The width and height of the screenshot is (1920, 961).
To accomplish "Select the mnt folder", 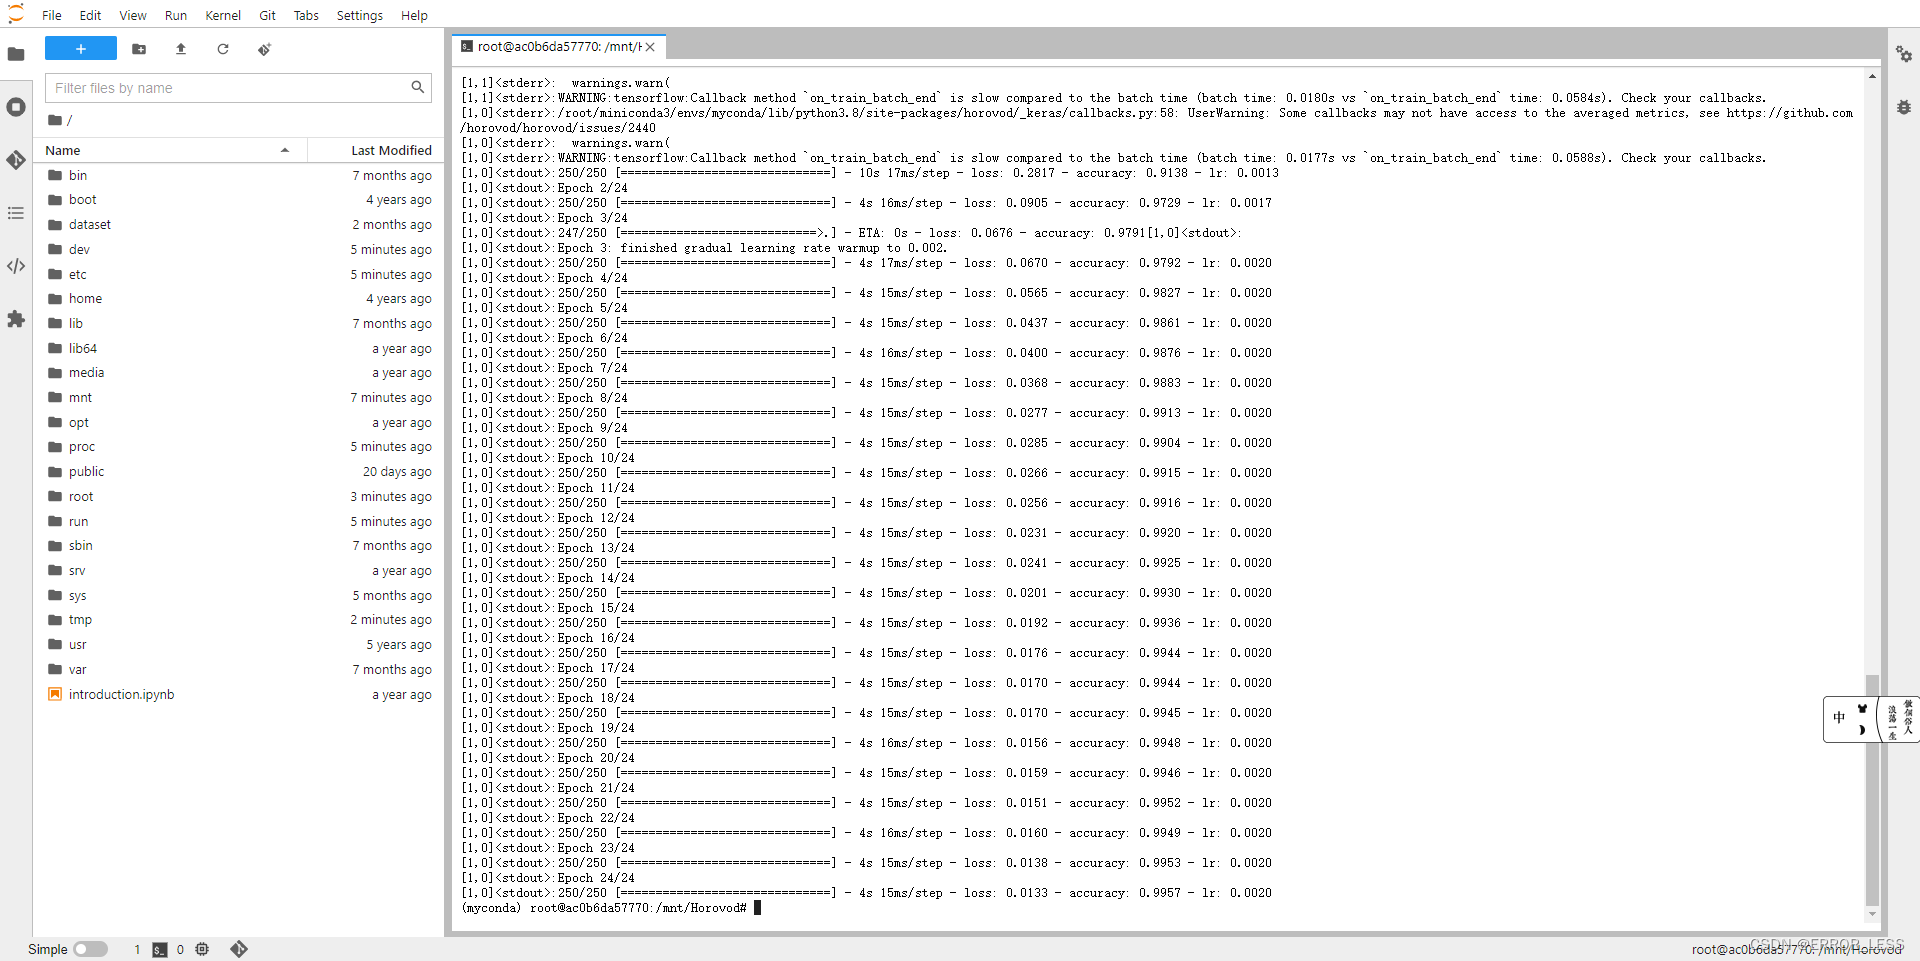I will [240, 397].
